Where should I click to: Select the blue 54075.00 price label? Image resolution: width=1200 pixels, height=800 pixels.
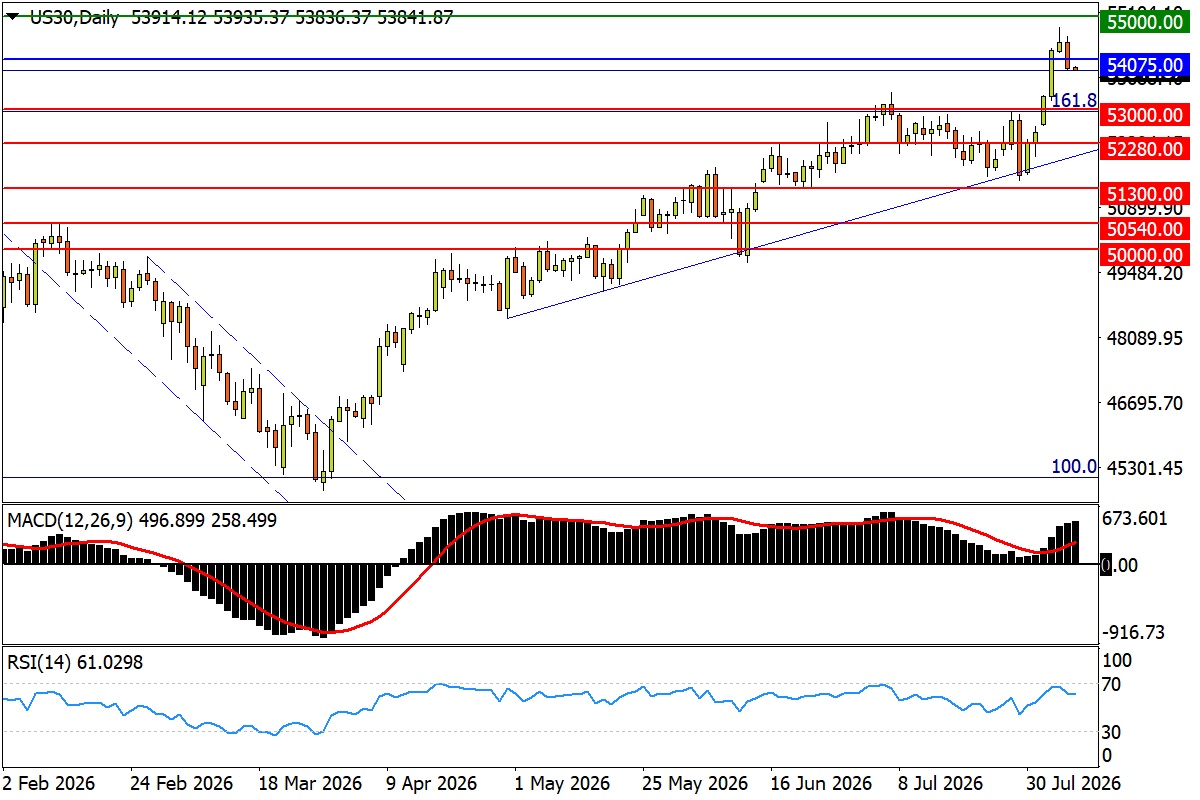[x=1145, y=65]
